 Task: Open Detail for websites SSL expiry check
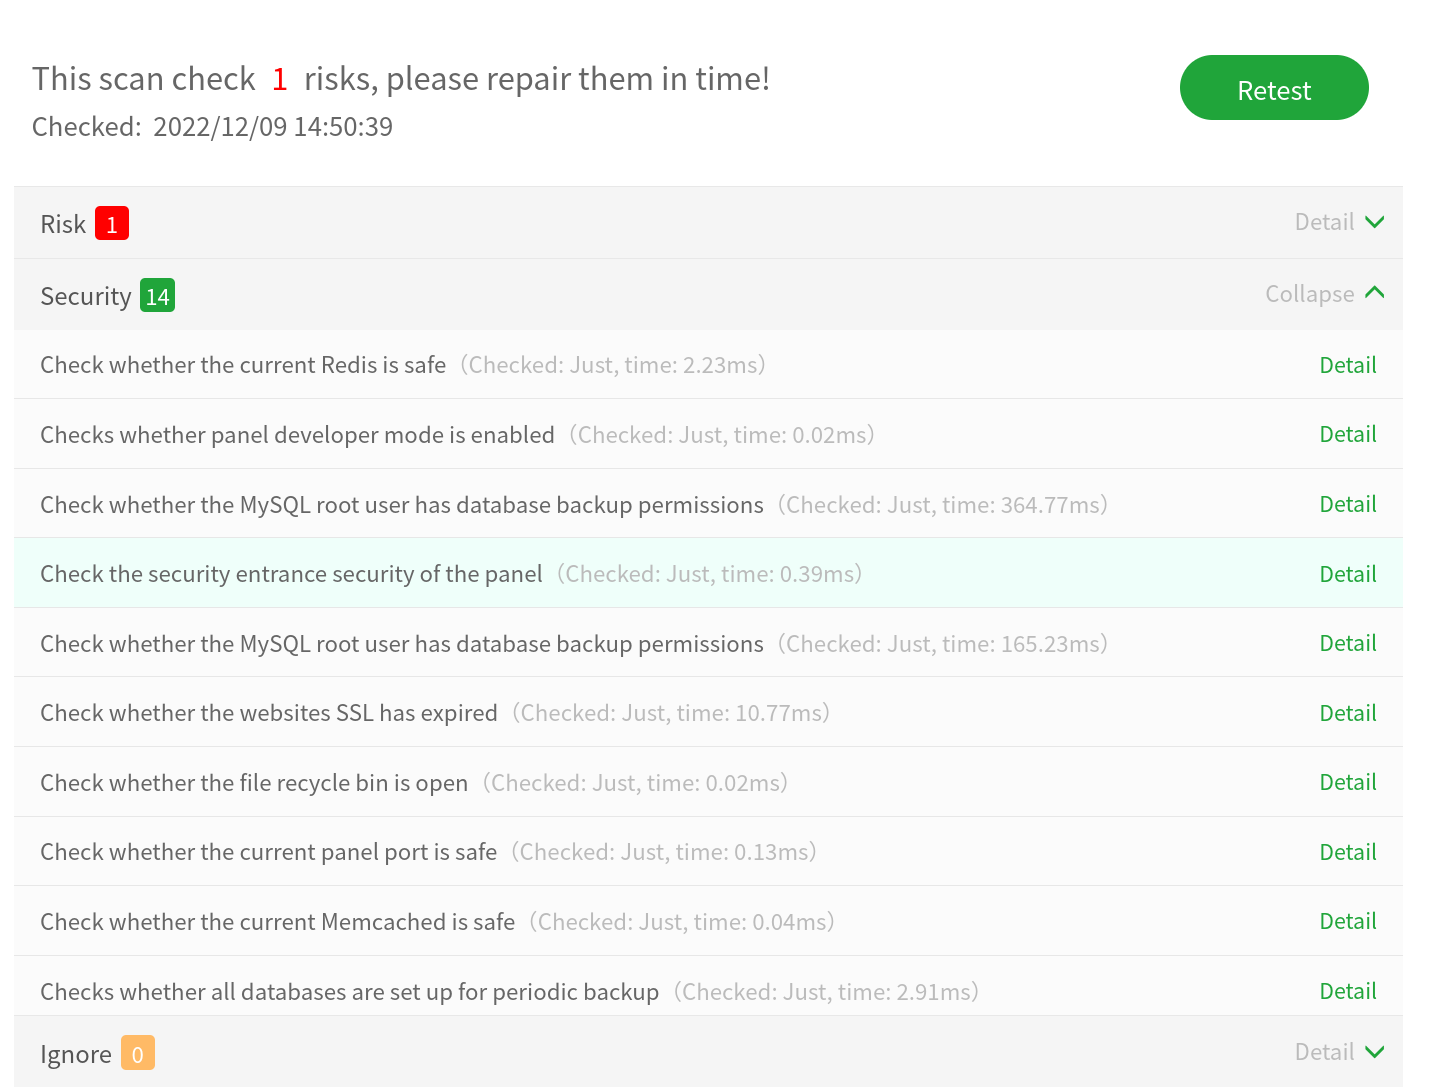click(x=1348, y=712)
